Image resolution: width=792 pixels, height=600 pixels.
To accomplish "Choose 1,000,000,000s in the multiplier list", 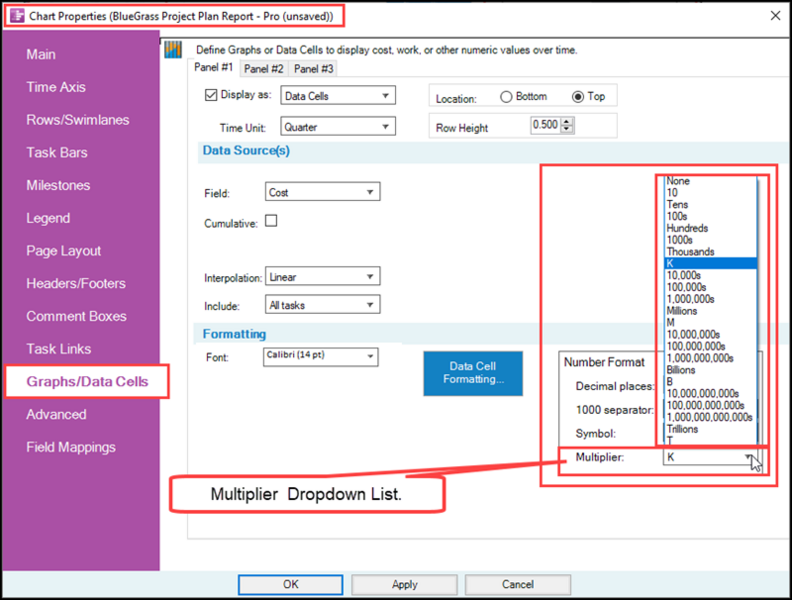I will (x=710, y=358).
